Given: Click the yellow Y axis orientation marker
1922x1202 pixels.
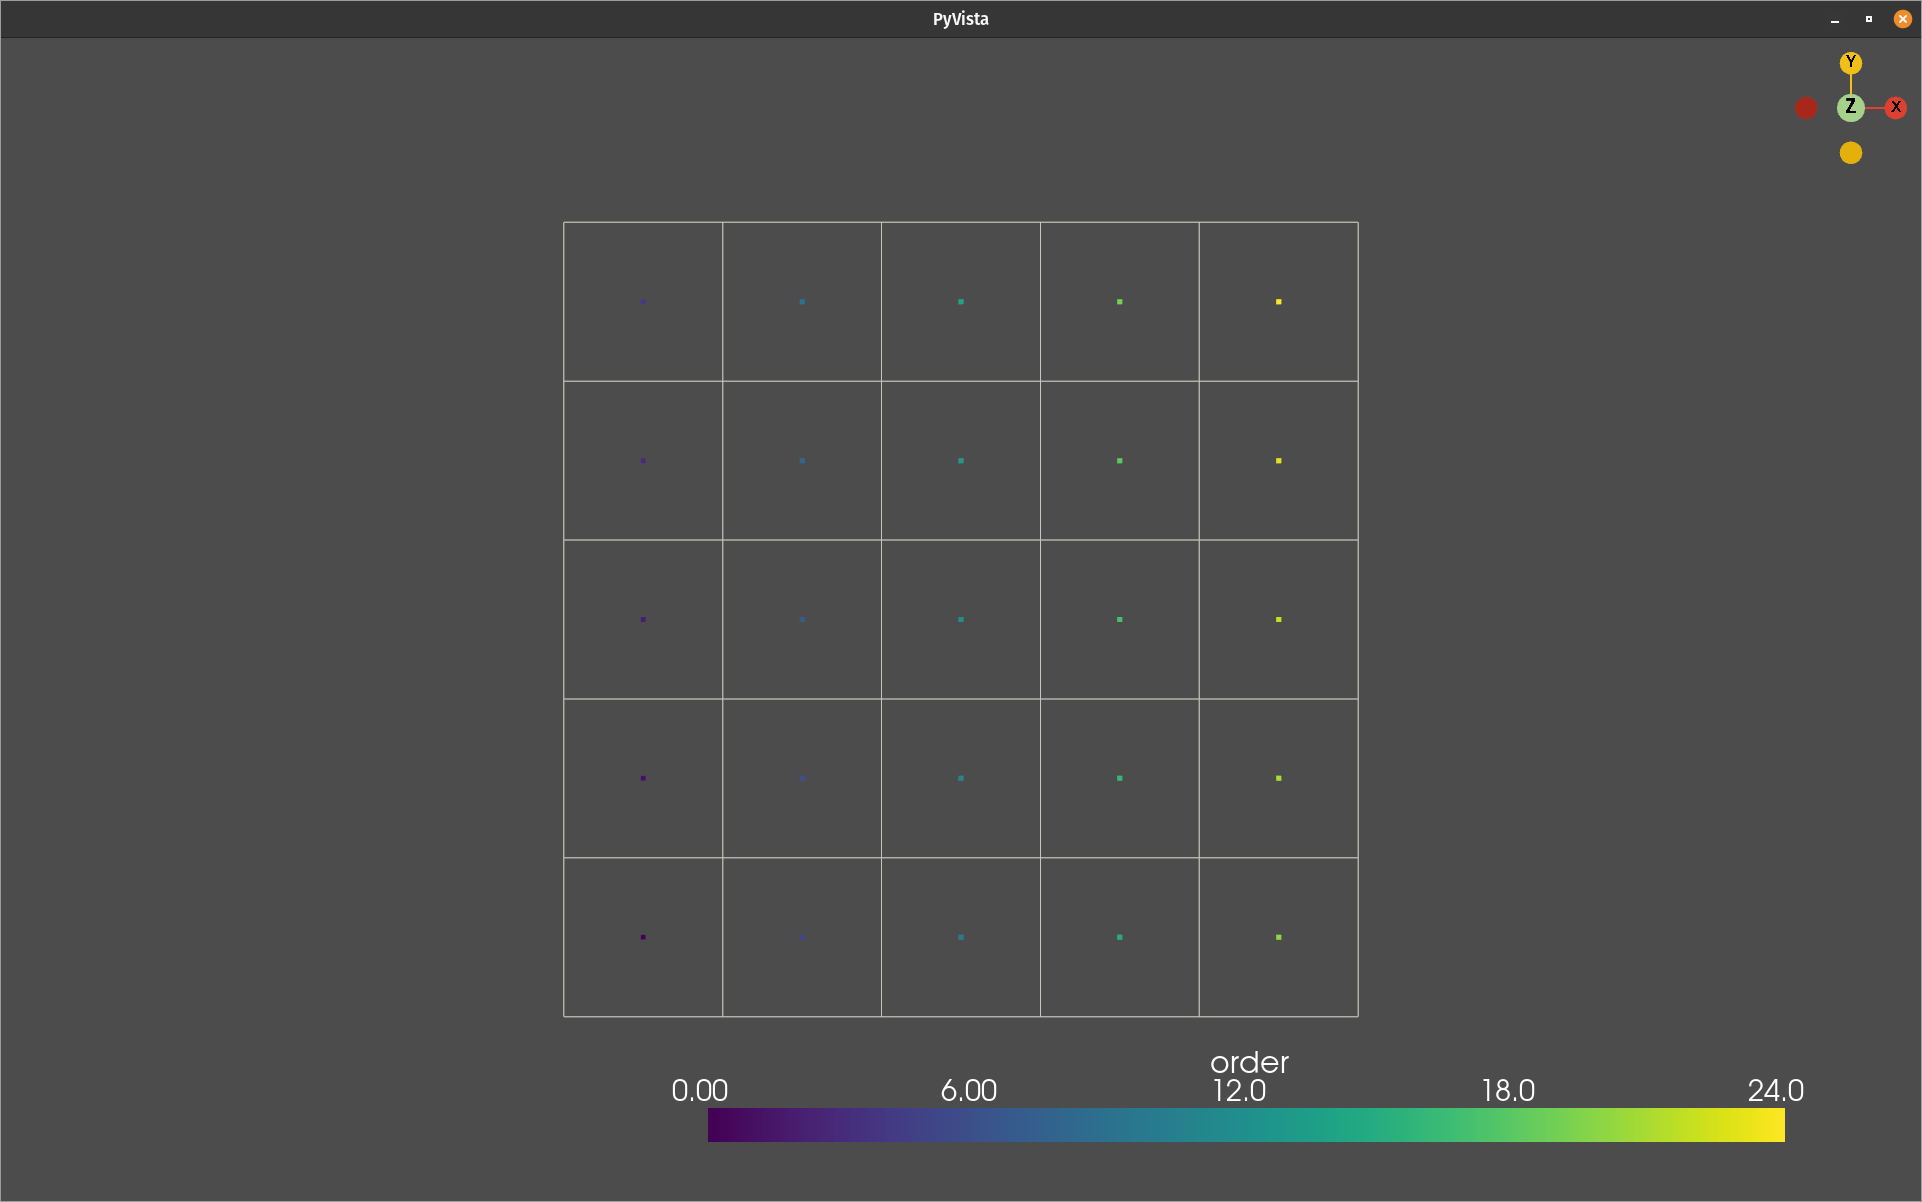Looking at the screenshot, I should pyautogui.click(x=1850, y=63).
